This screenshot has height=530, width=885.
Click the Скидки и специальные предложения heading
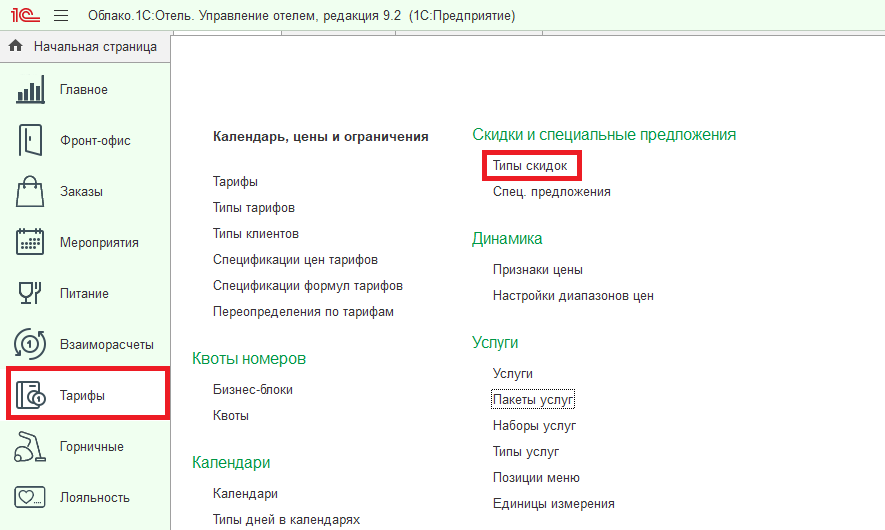point(604,134)
